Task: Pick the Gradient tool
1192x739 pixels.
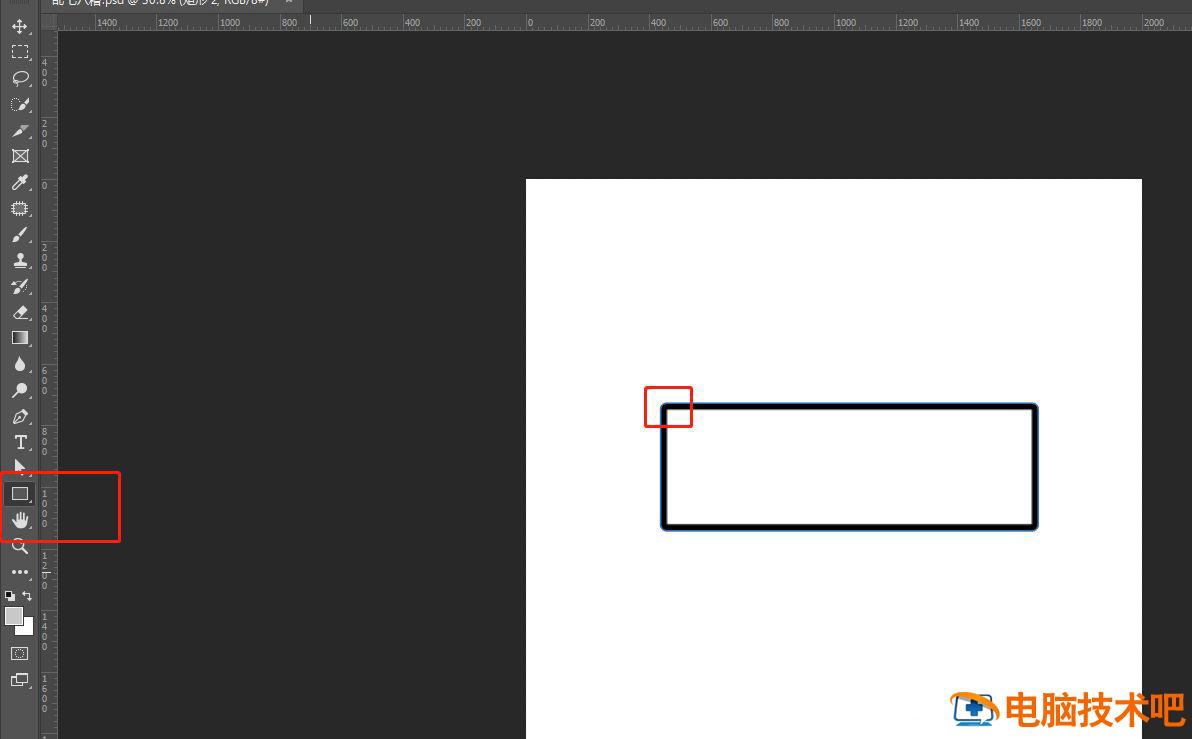Action: point(19,338)
